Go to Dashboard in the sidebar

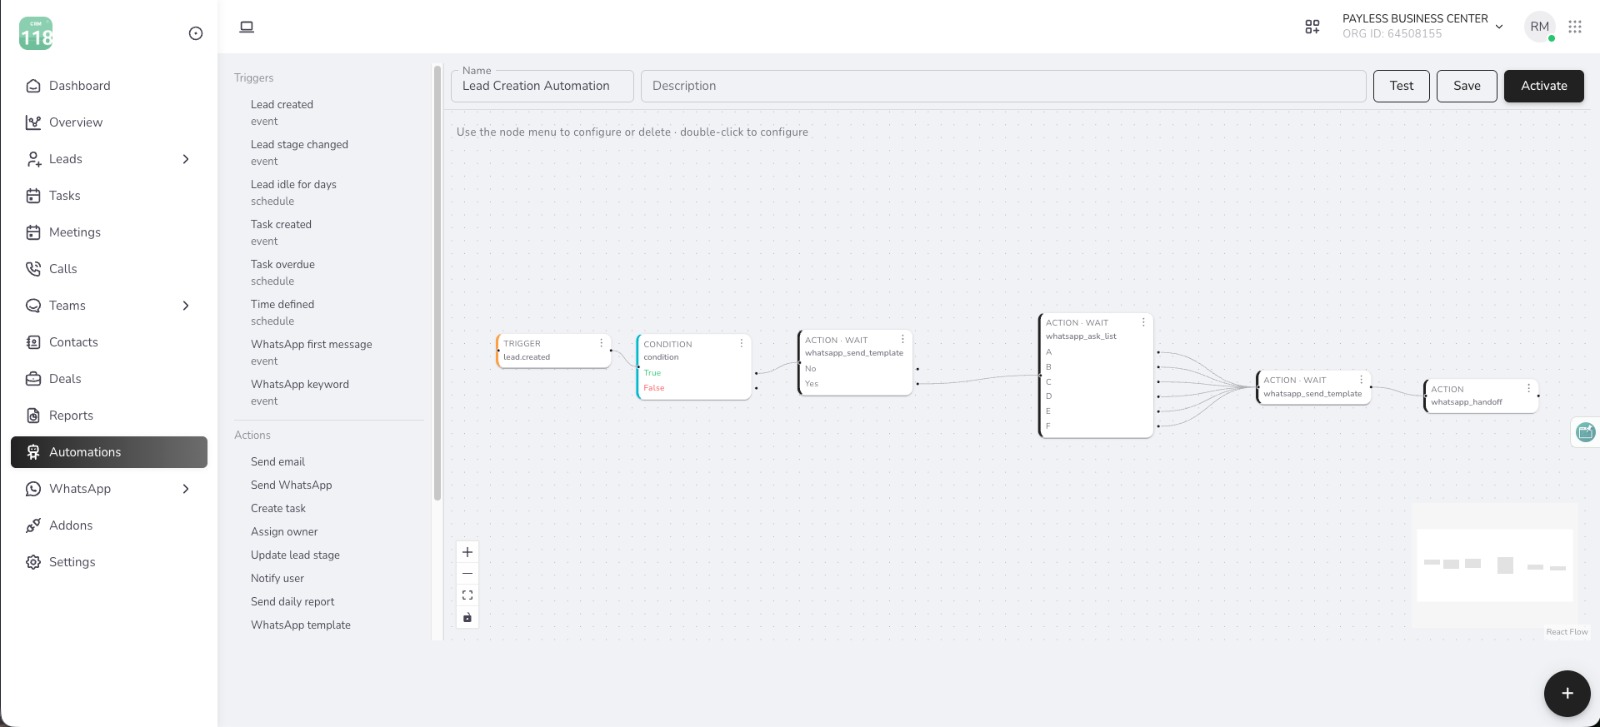point(109,86)
